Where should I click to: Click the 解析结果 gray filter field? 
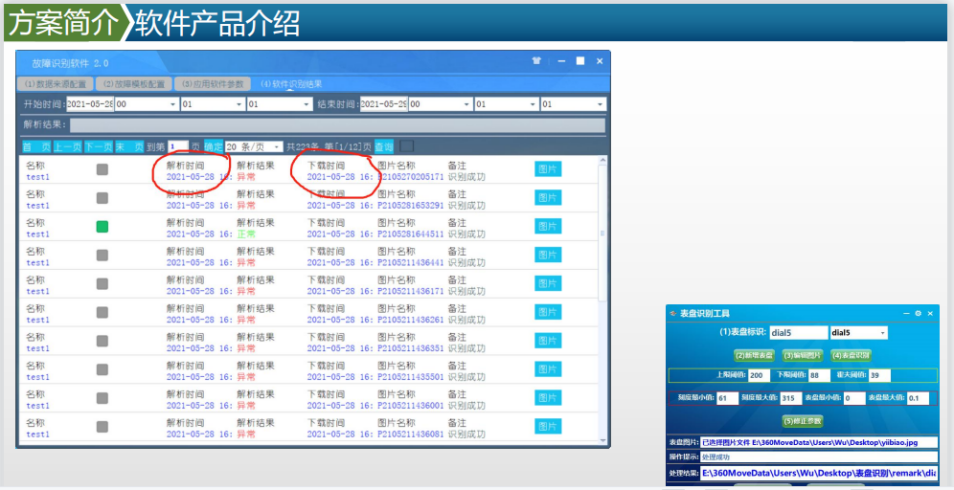click(x=338, y=125)
